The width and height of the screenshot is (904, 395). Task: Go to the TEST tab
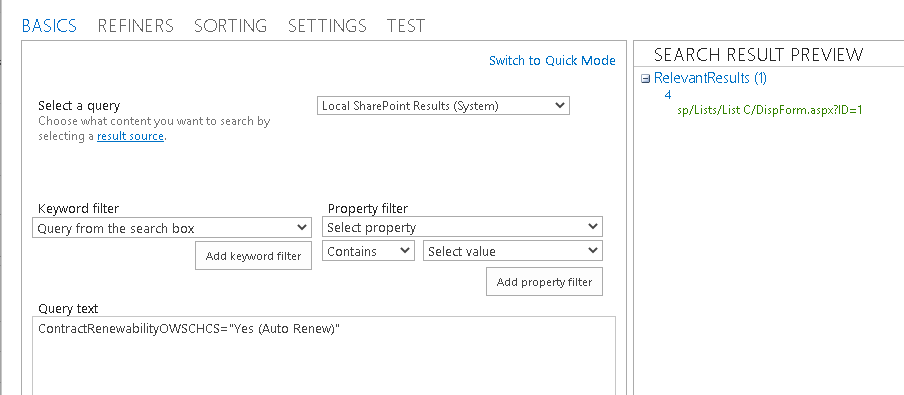pos(406,26)
